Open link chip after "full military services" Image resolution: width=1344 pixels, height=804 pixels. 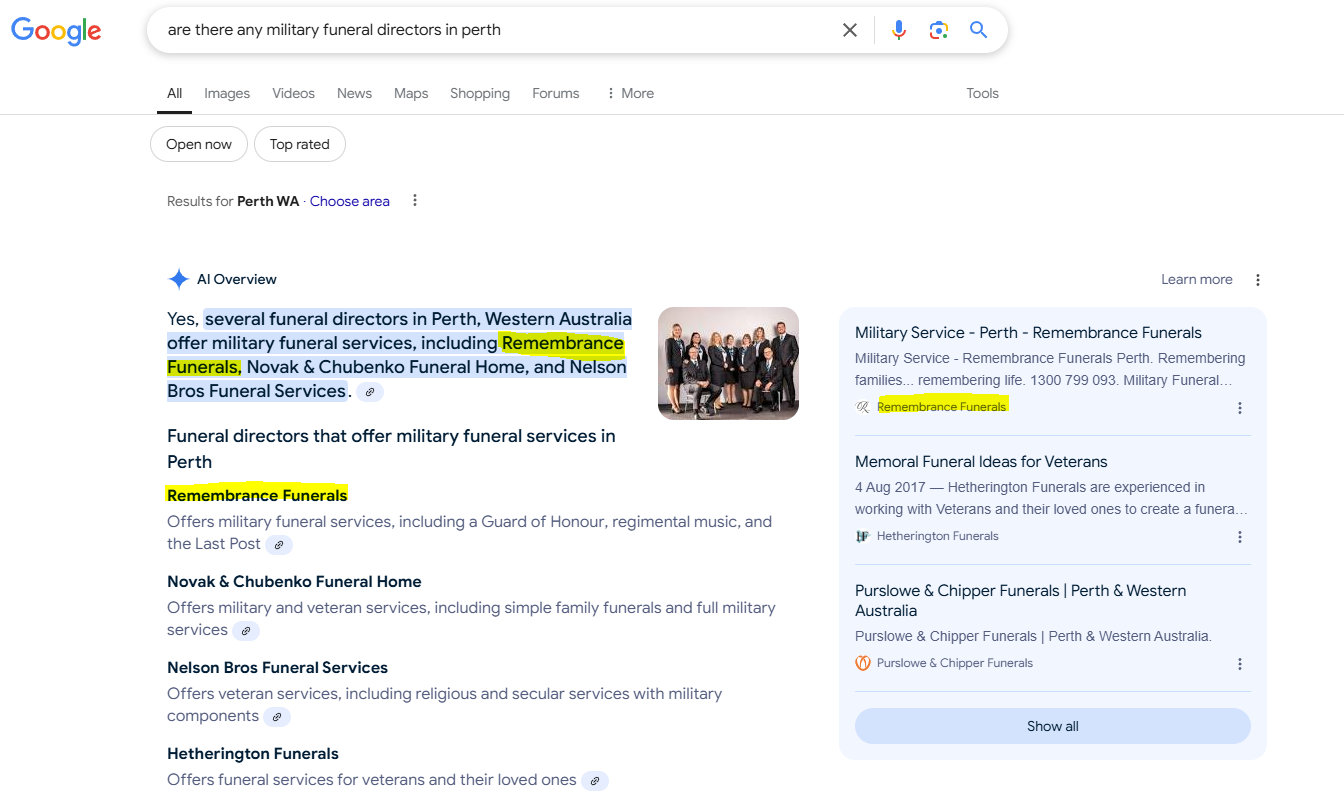point(246,631)
